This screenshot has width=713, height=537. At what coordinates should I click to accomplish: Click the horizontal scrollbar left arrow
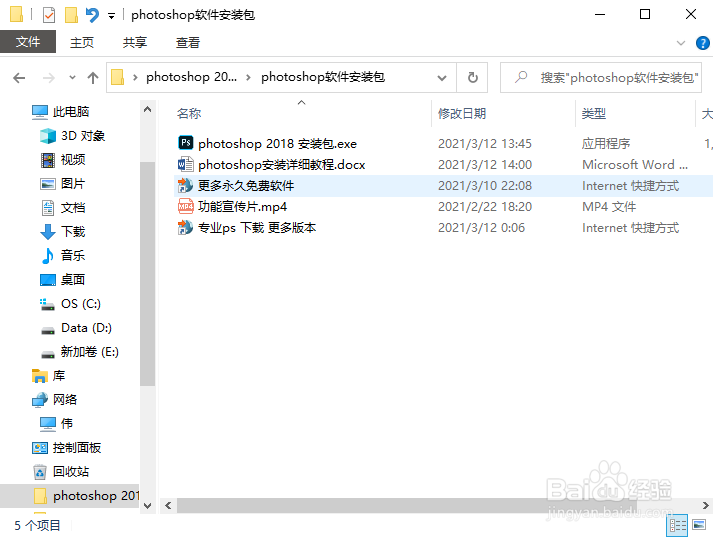point(168,506)
